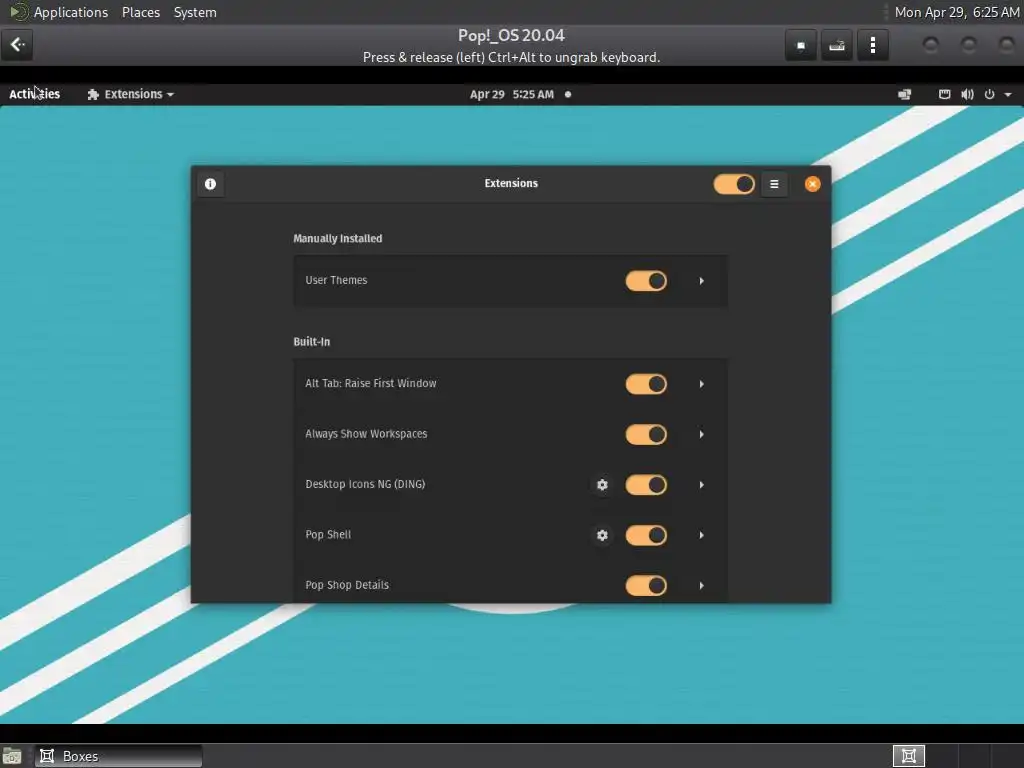The width and height of the screenshot is (1024, 768).
Task: Disable the User Themes extension
Action: [x=646, y=281]
